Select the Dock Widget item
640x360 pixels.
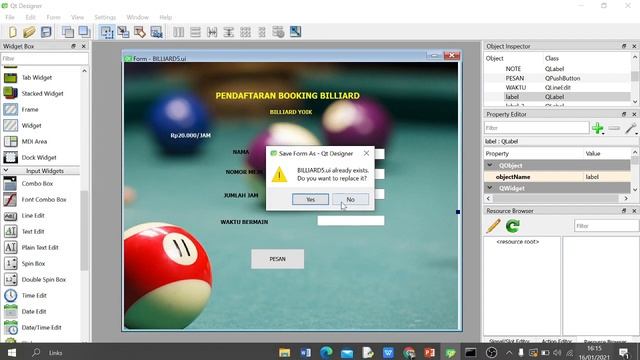click(40, 158)
